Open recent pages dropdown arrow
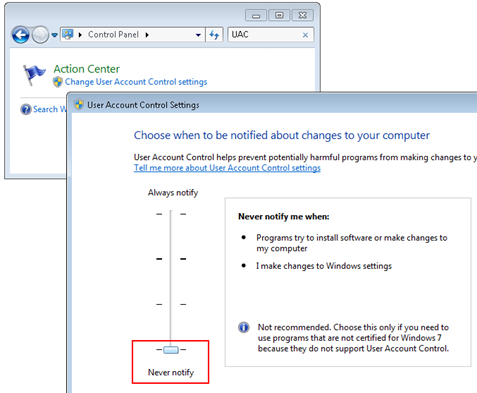Image resolution: width=477 pixels, height=393 pixels. click(54, 35)
